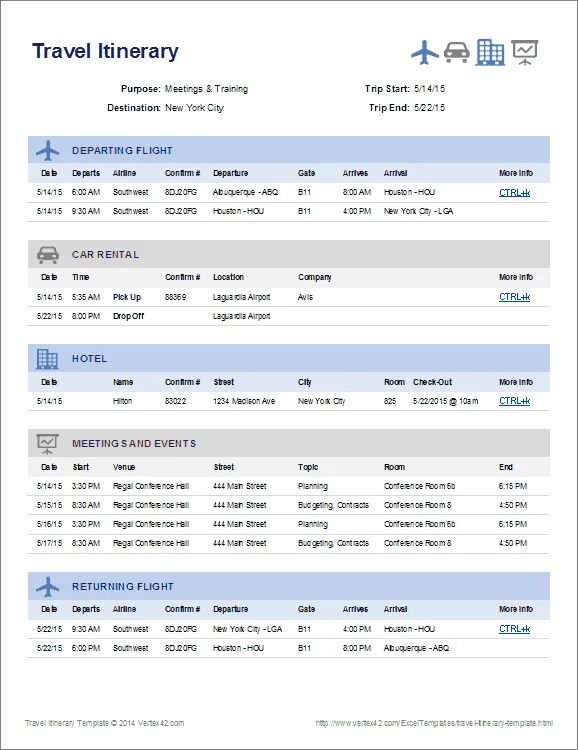Select the check-out cell 5/22/2015 @ 10am
The width and height of the screenshot is (578, 750).
pyautogui.click(x=445, y=401)
